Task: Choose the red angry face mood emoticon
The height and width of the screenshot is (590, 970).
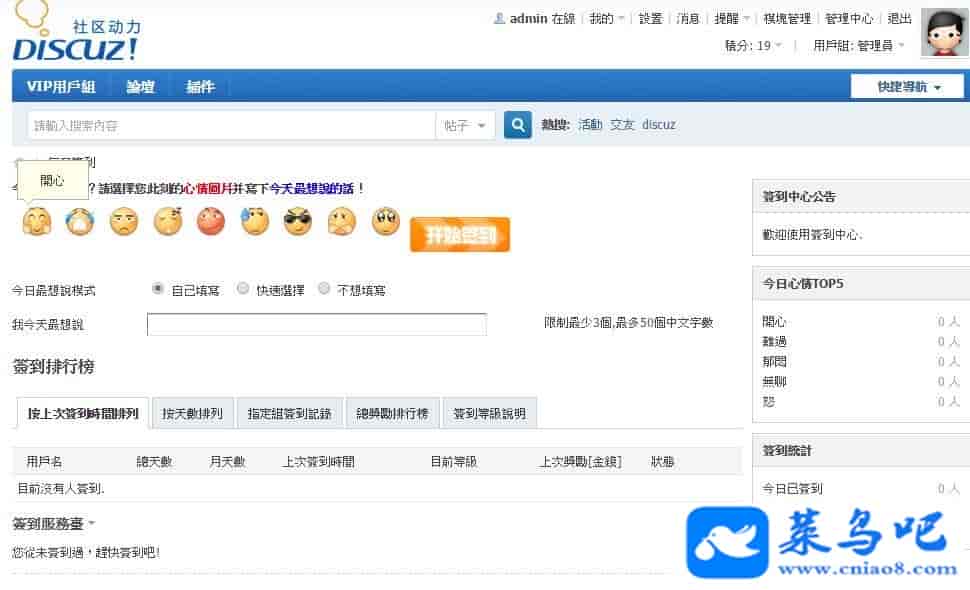Action: click(x=211, y=222)
